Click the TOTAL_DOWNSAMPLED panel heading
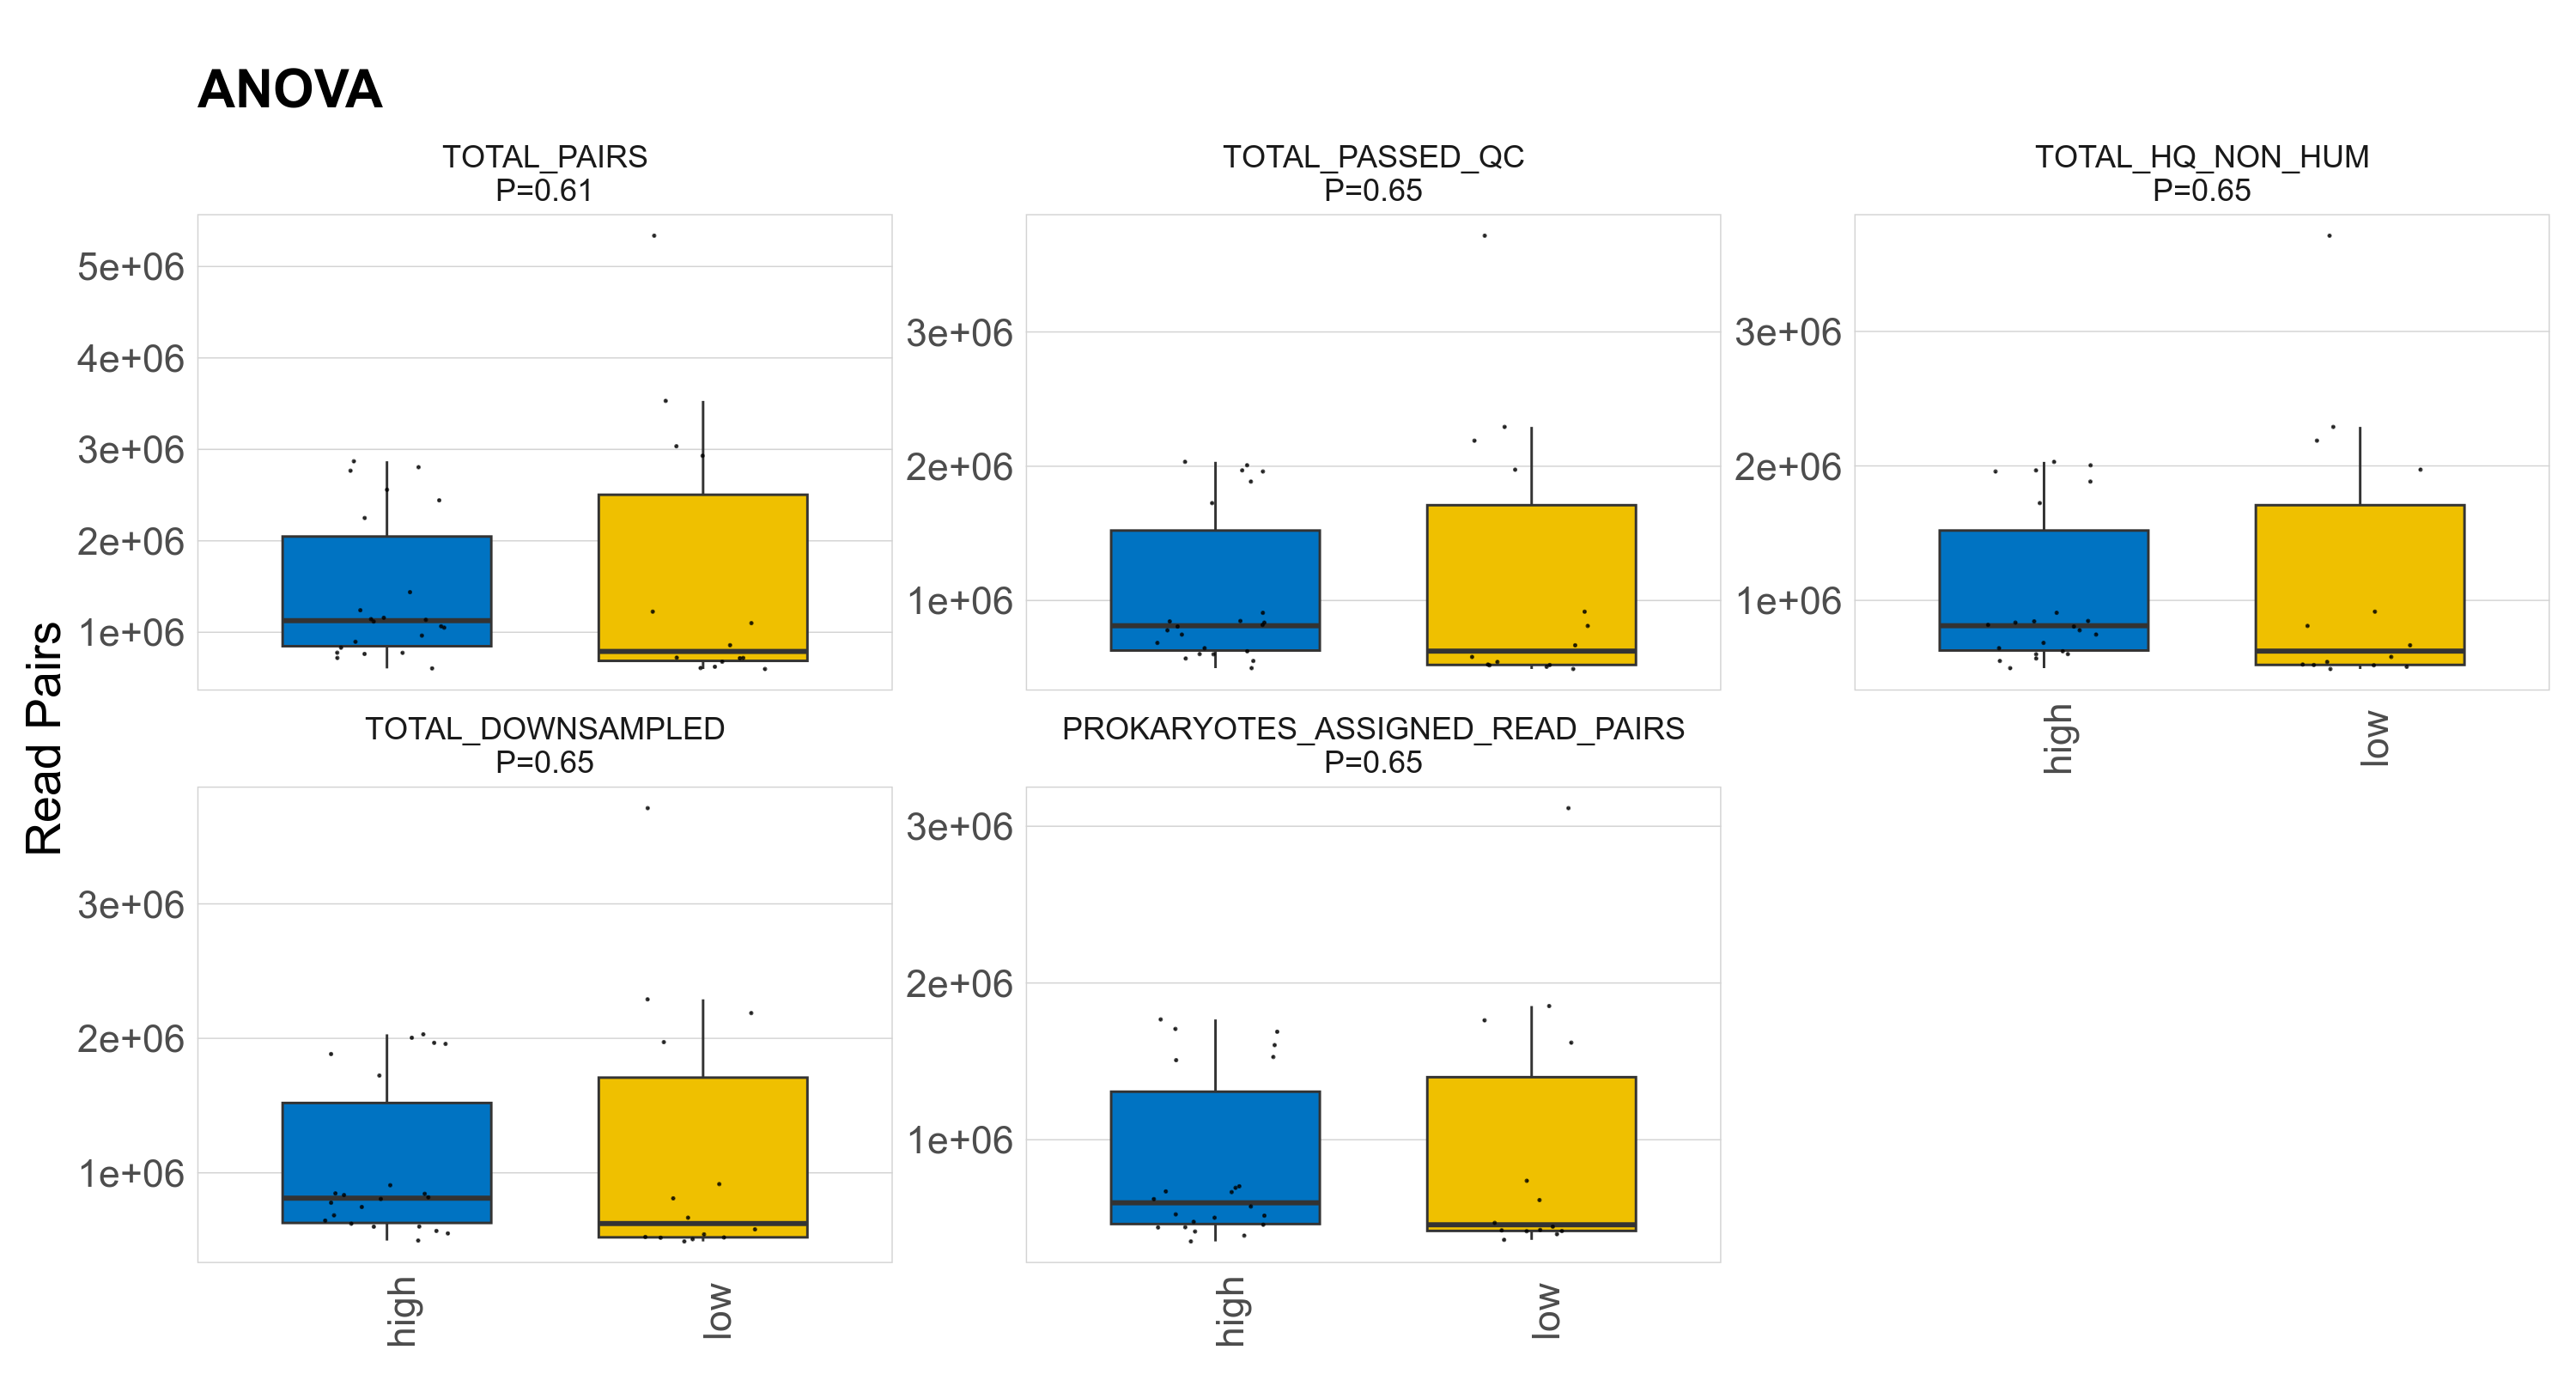This screenshot has width=2576, height=1374. point(545,729)
